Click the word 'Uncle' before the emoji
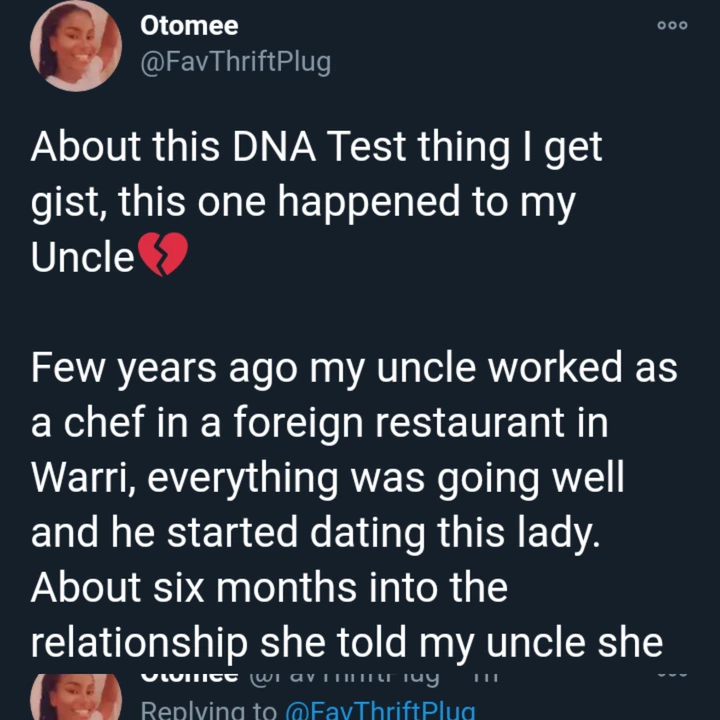Image resolution: width=720 pixels, height=720 pixels. (x=83, y=256)
